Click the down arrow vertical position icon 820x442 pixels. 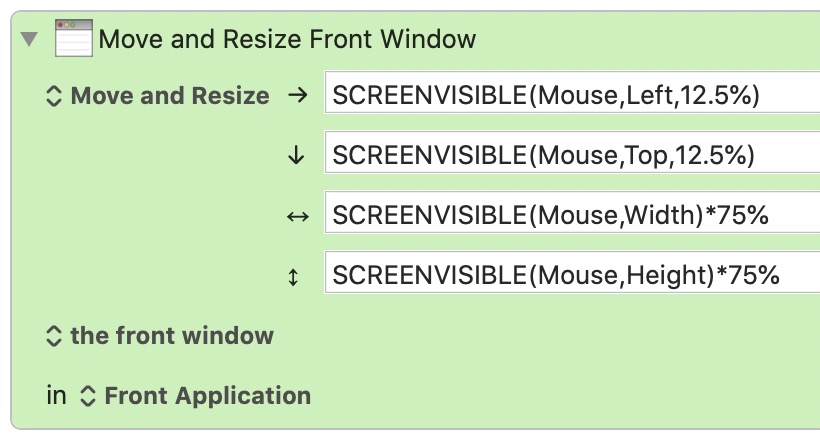(296, 155)
